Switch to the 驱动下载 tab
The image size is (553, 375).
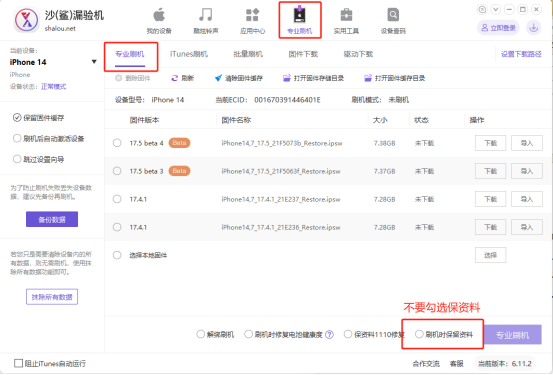[x=358, y=54]
